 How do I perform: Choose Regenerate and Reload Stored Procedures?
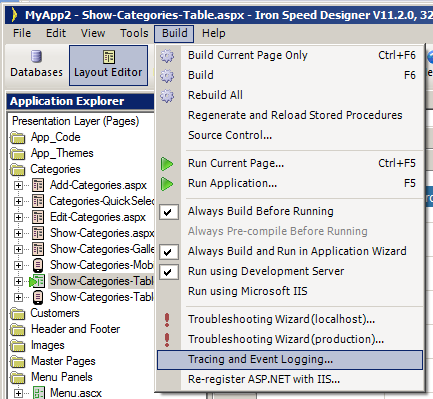pyautogui.click(x=290, y=115)
